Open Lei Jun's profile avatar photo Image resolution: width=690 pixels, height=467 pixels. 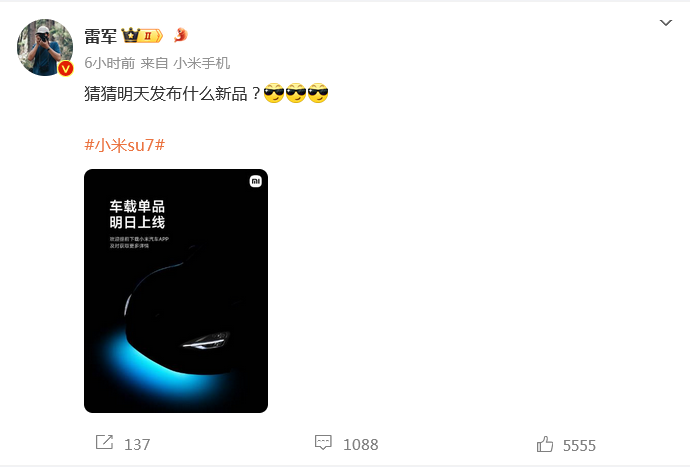[x=45, y=47]
